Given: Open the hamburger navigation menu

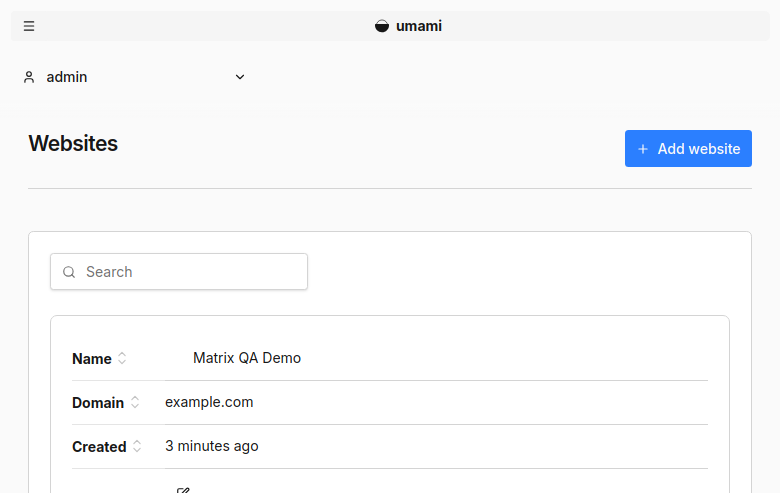Looking at the screenshot, I should point(29,26).
